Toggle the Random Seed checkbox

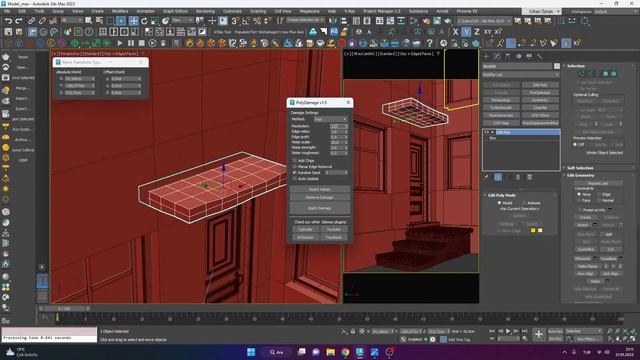point(295,173)
